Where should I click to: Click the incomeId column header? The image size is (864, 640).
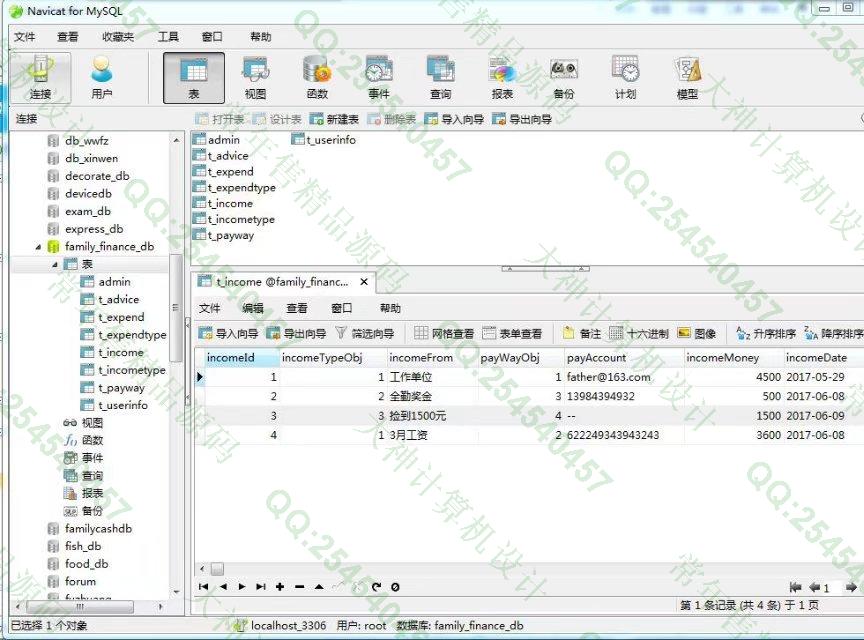point(242,358)
